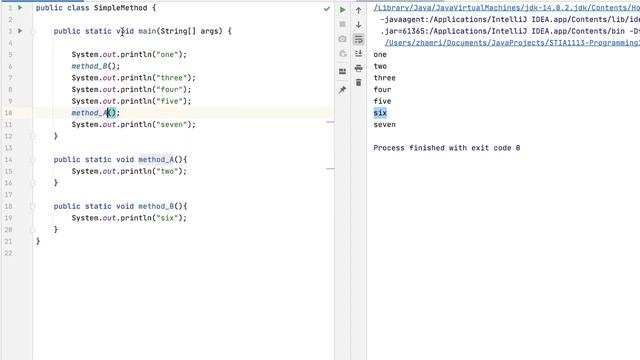Click method_B declaration on line 18
640x360 pixels.
(156, 206)
